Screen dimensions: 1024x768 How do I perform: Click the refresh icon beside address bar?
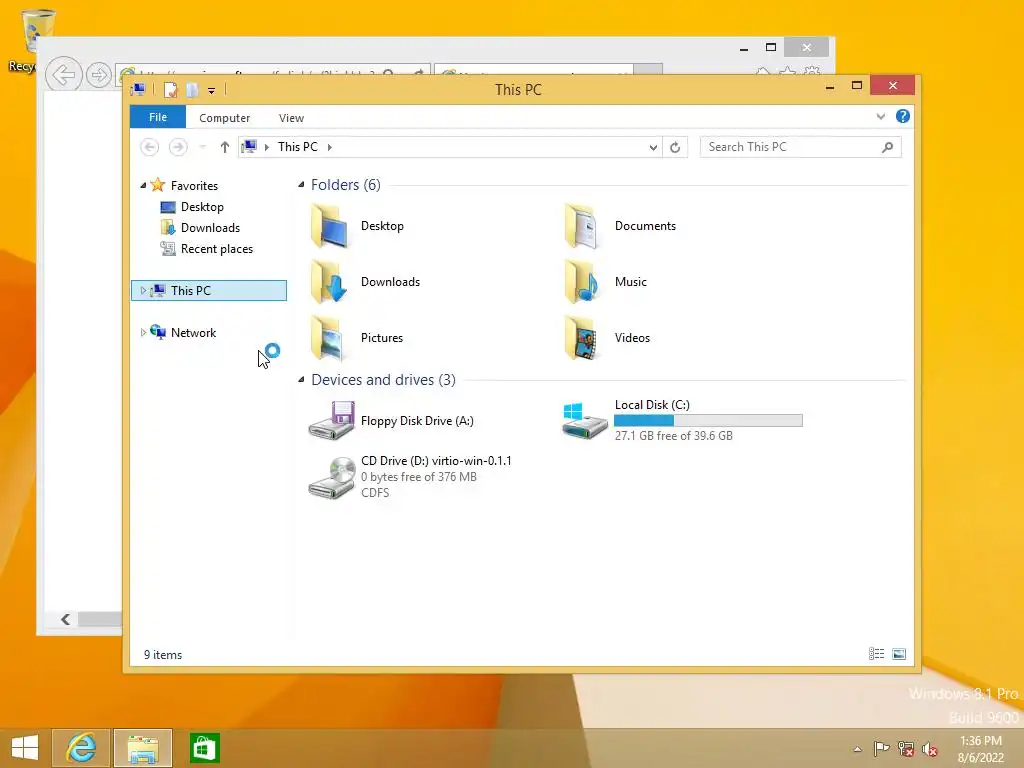tap(675, 148)
